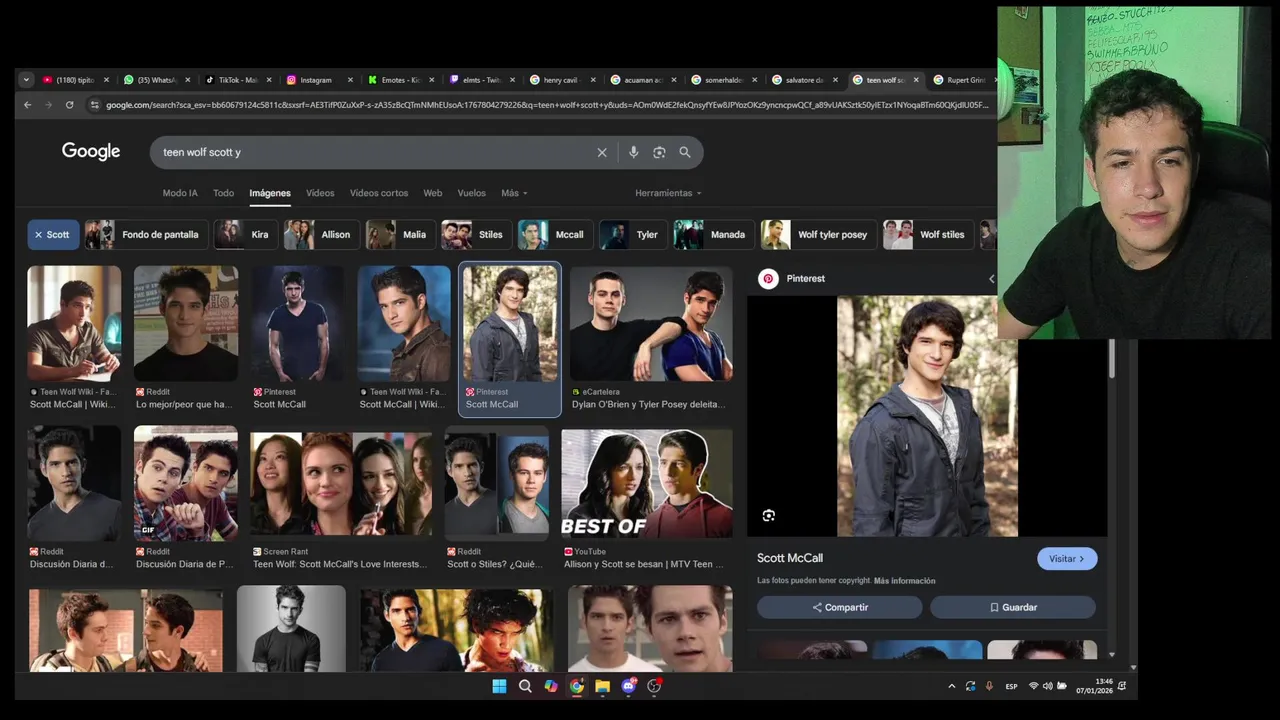Viewport: 1280px width, 720px height.
Task: Click the browser back arrow
Action: [x=28, y=105]
